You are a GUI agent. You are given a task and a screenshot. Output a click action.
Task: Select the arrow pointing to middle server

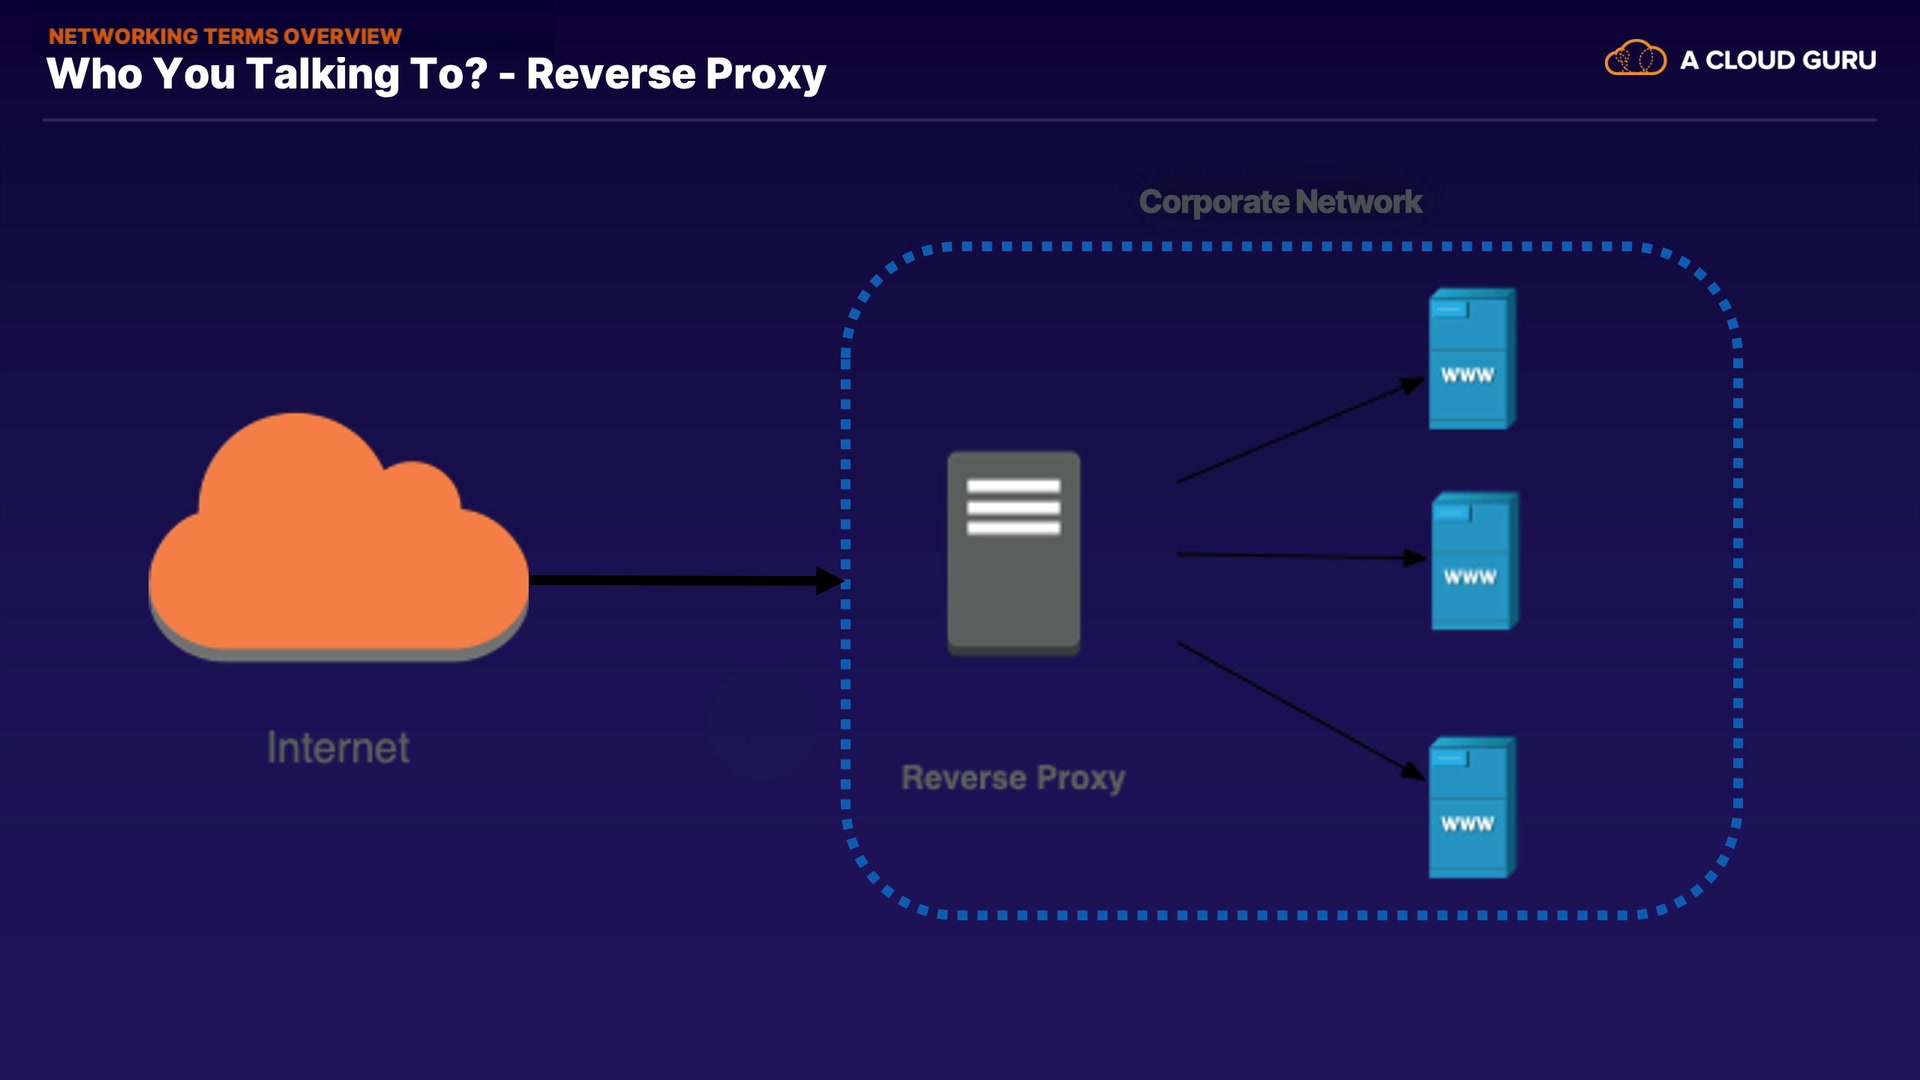coord(1300,555)
